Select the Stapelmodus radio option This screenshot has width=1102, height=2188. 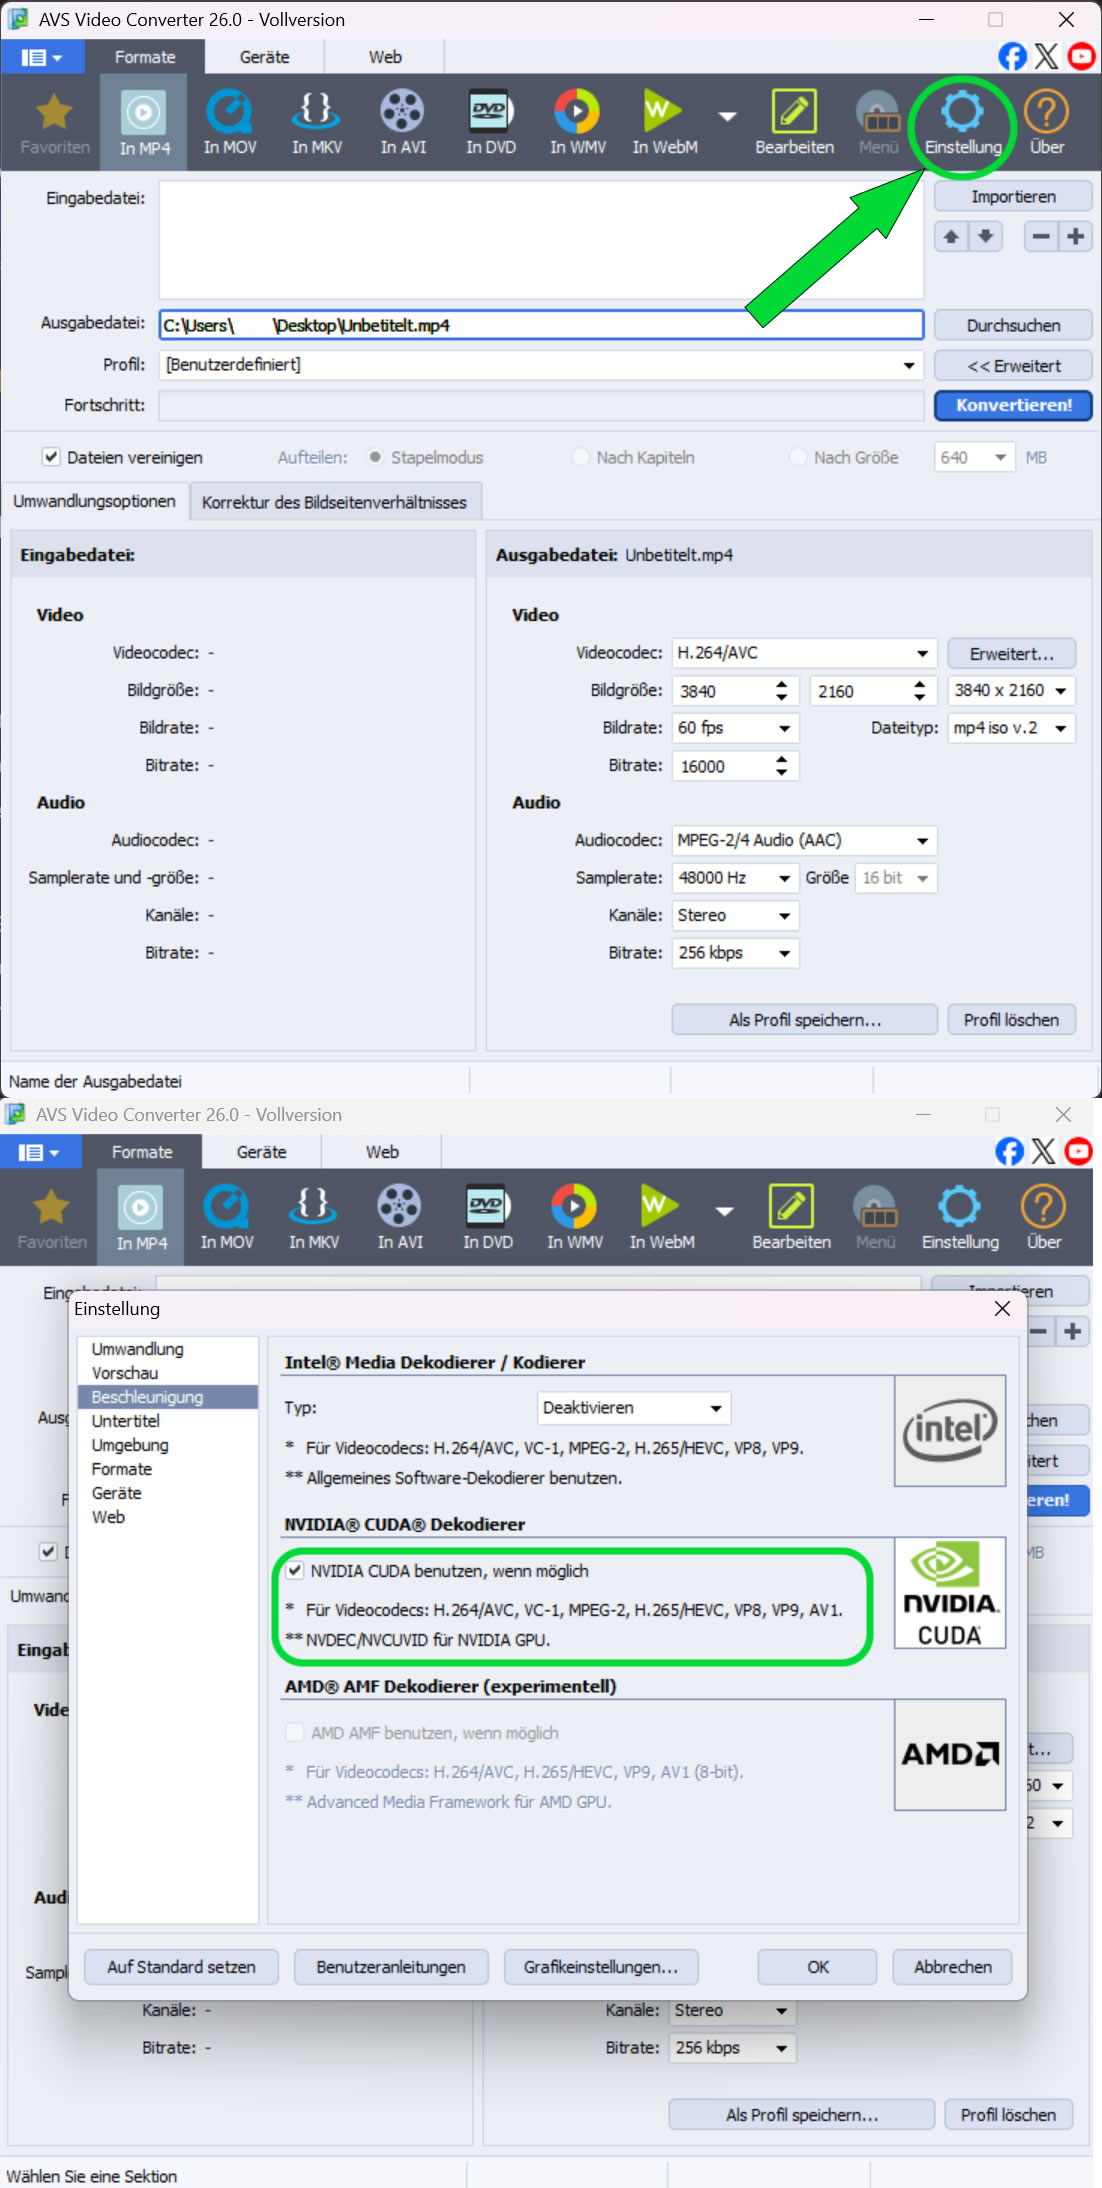375,457
